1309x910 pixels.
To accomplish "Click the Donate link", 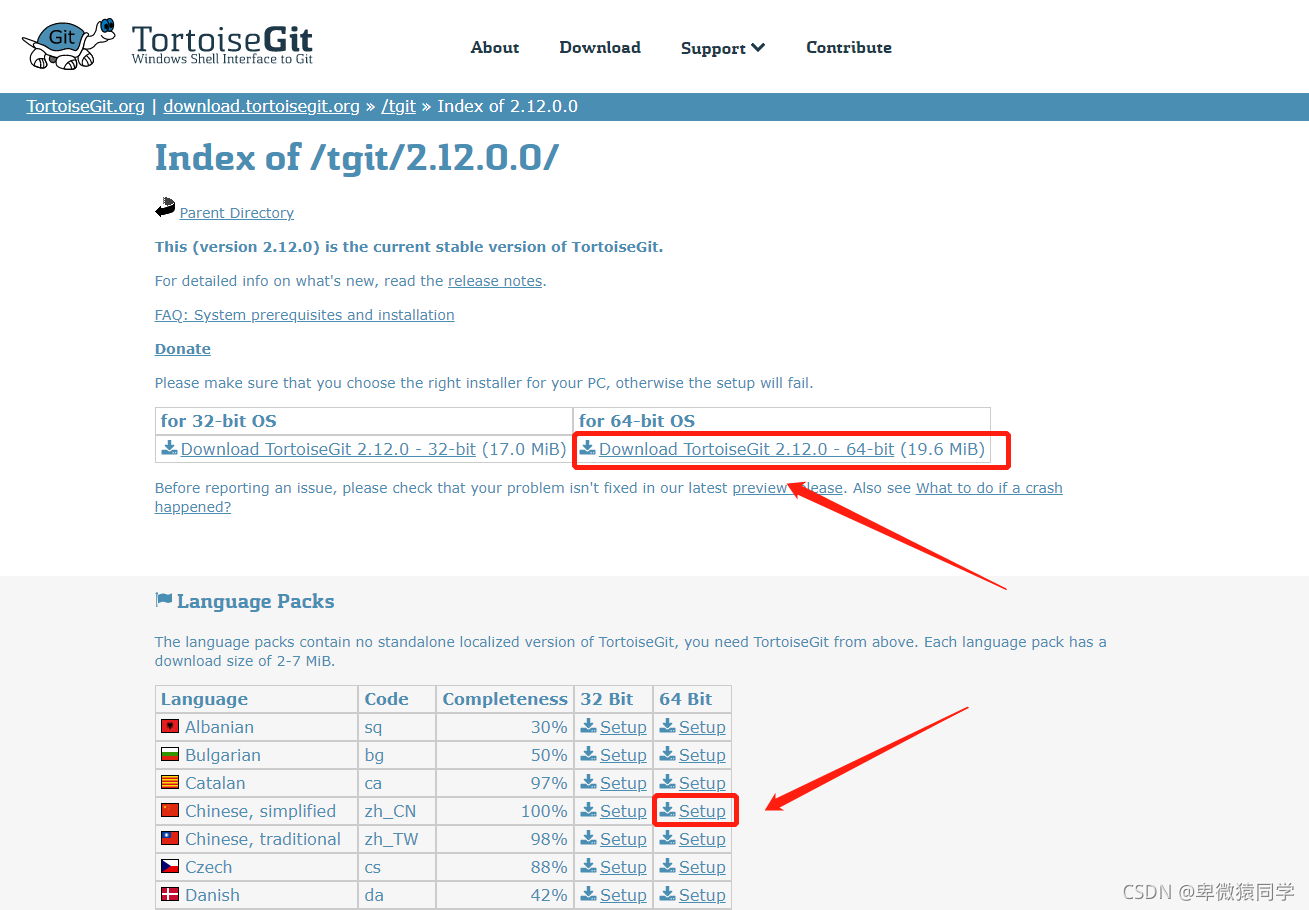I will click(x=183, y=349).
